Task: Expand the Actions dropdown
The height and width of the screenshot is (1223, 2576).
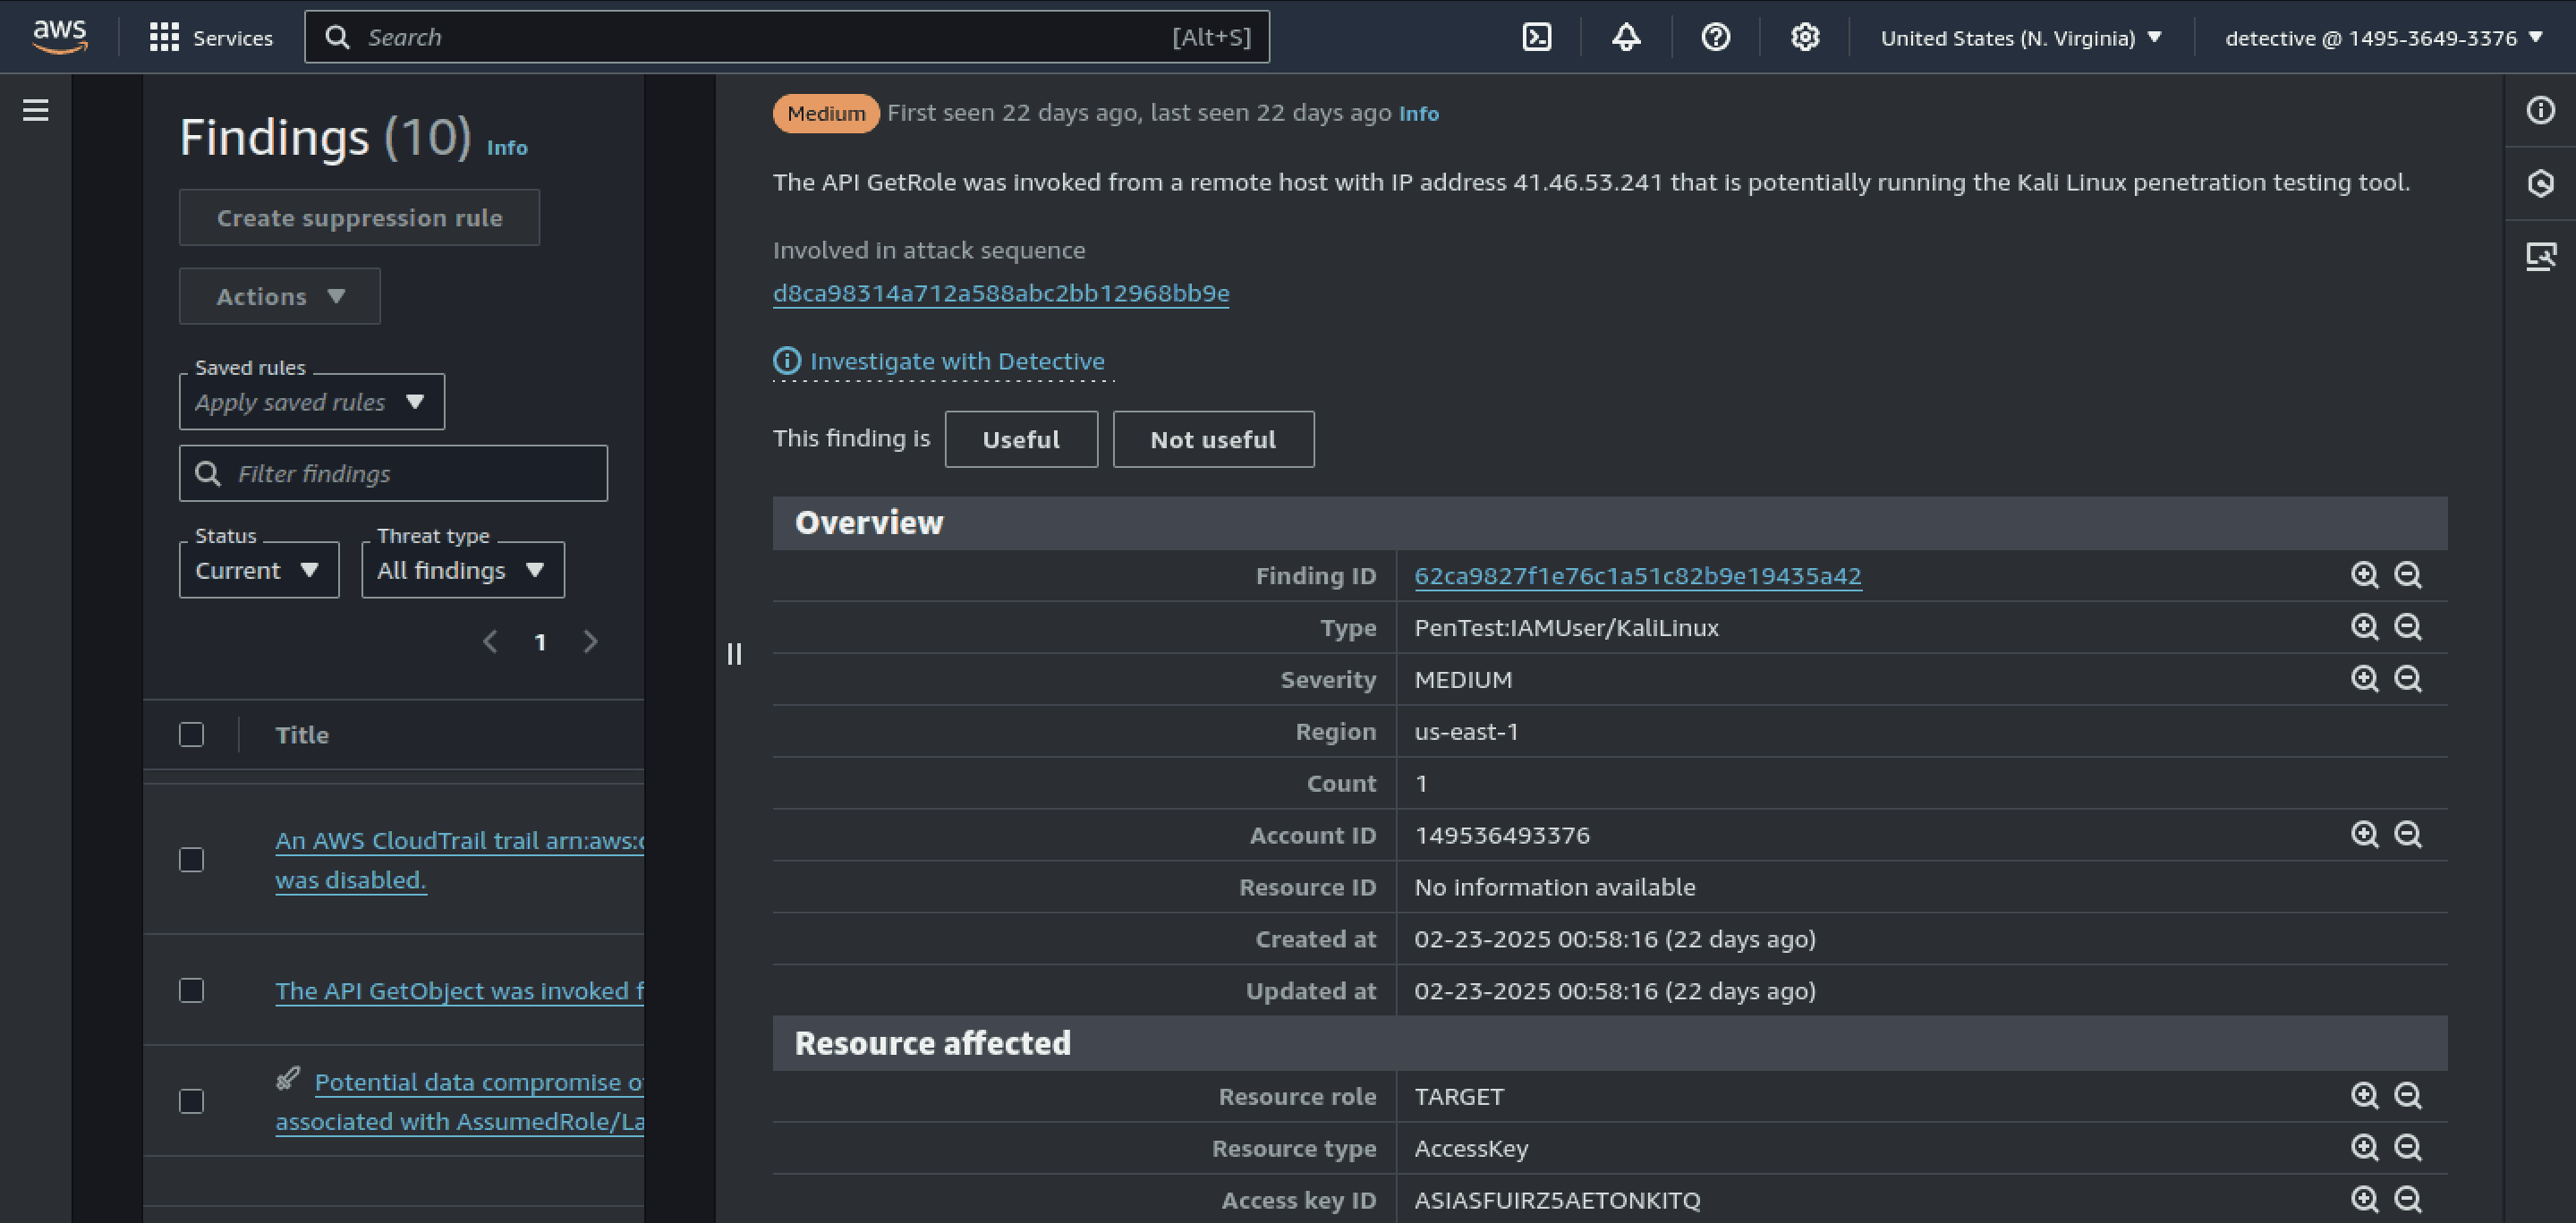Action: pos(280,297)
